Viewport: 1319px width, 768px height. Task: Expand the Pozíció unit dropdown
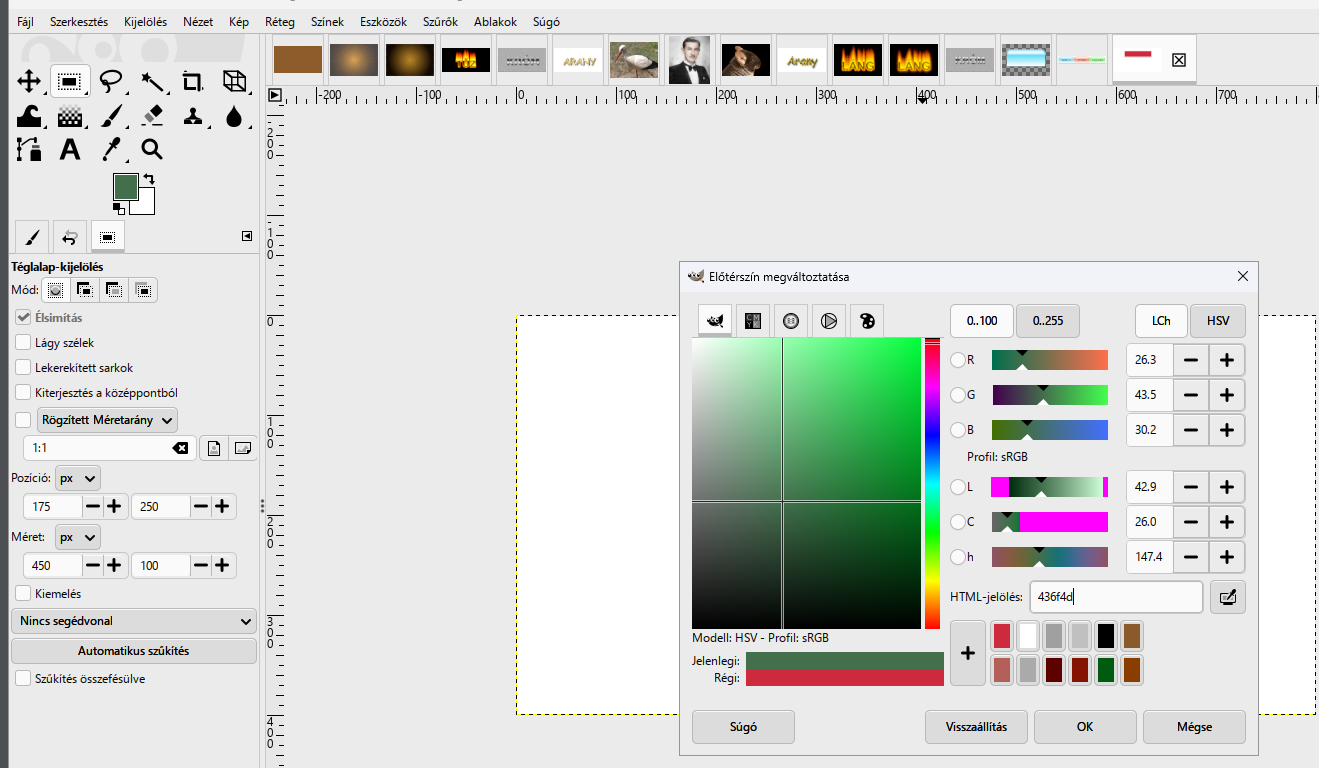[x=77, y=478]
